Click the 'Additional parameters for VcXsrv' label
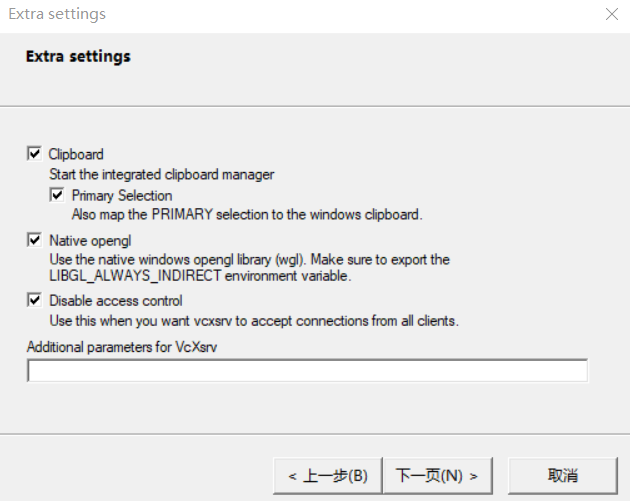Screen dimensions: 630x501 (x=122, y=347)
